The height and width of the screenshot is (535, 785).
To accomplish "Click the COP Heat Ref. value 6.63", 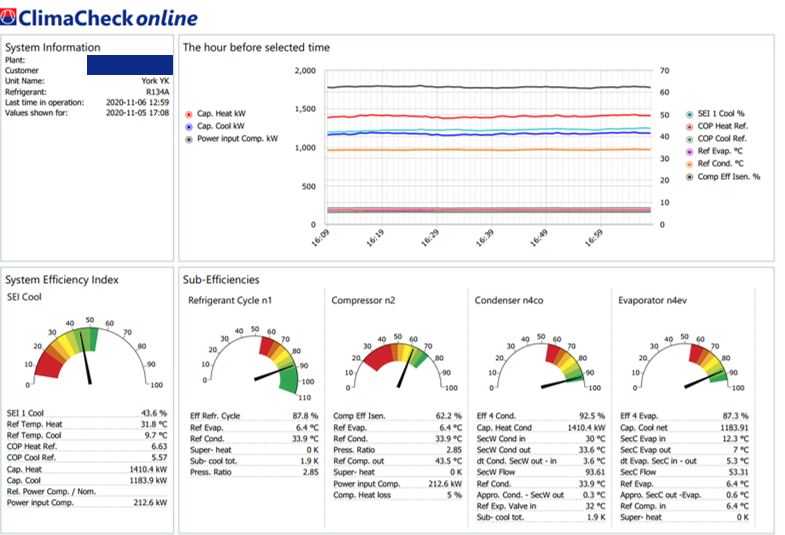I will point(159,446).
